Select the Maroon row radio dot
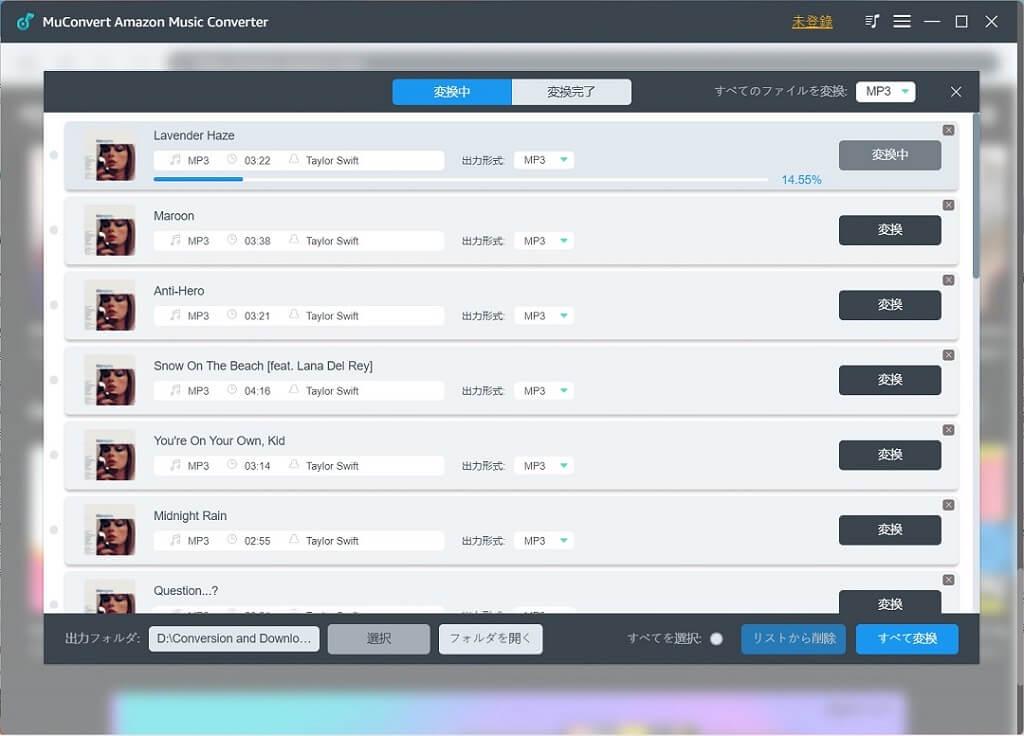 (54, 230)
